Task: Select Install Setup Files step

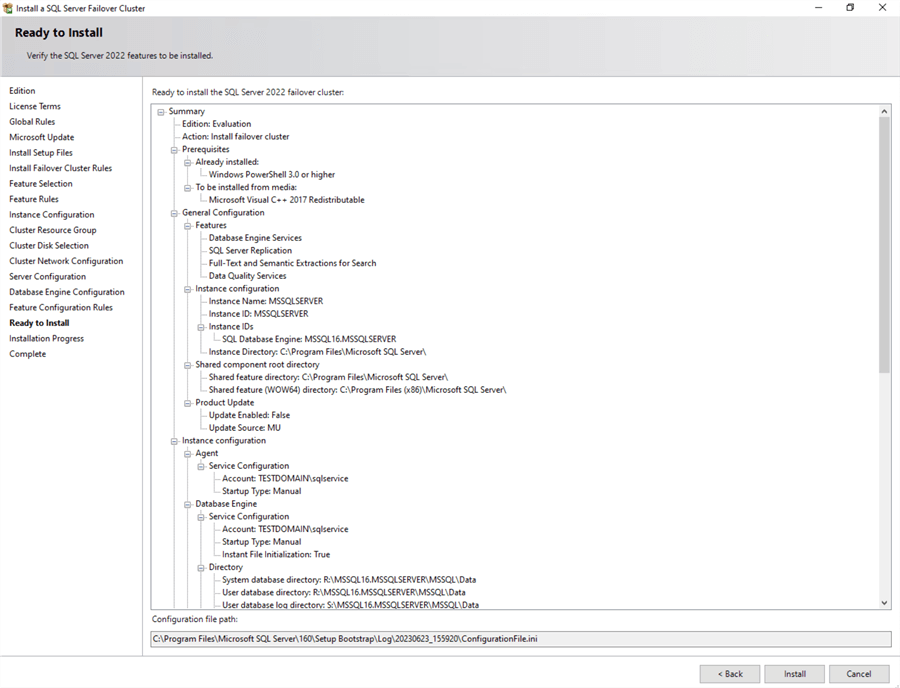Action: tap(41, 153)
